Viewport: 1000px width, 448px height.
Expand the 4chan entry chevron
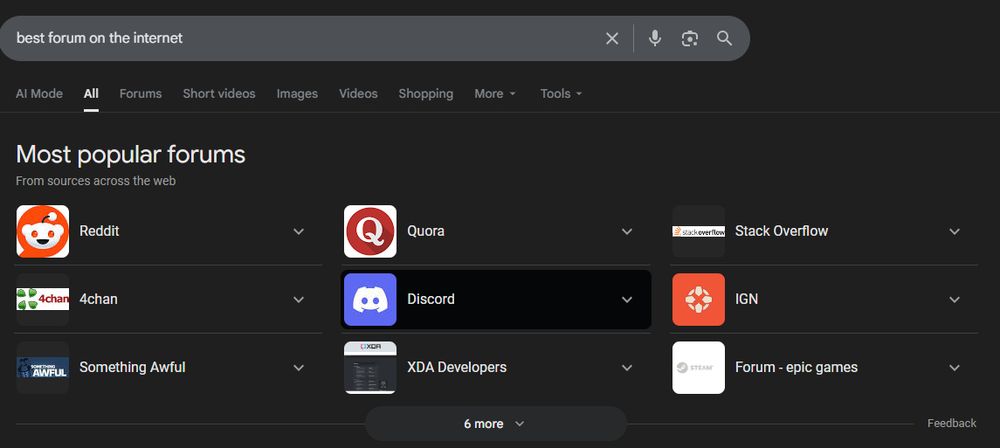point(298,299)
